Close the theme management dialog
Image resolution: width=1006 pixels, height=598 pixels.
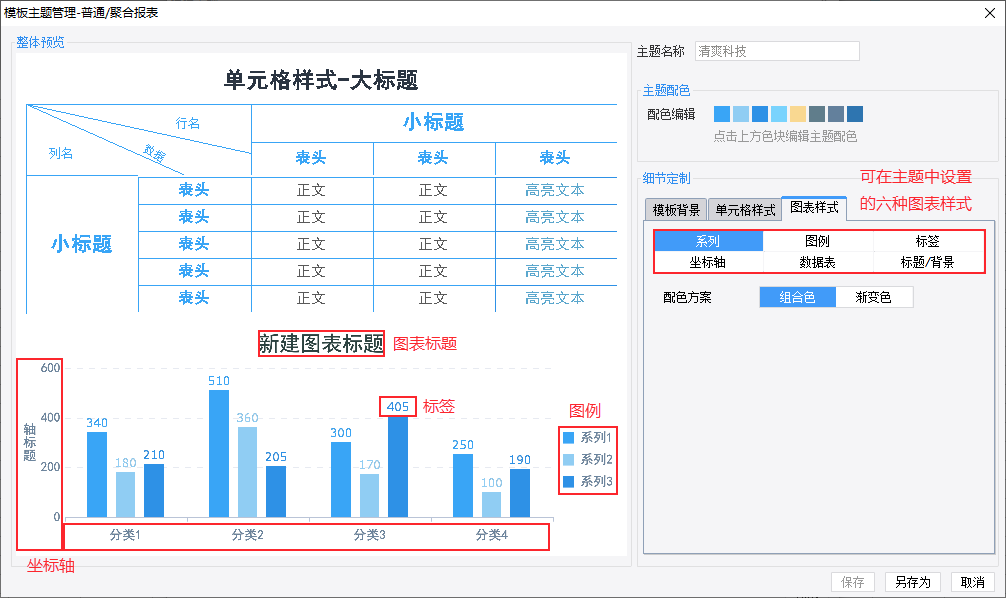(x=990, y=13)
